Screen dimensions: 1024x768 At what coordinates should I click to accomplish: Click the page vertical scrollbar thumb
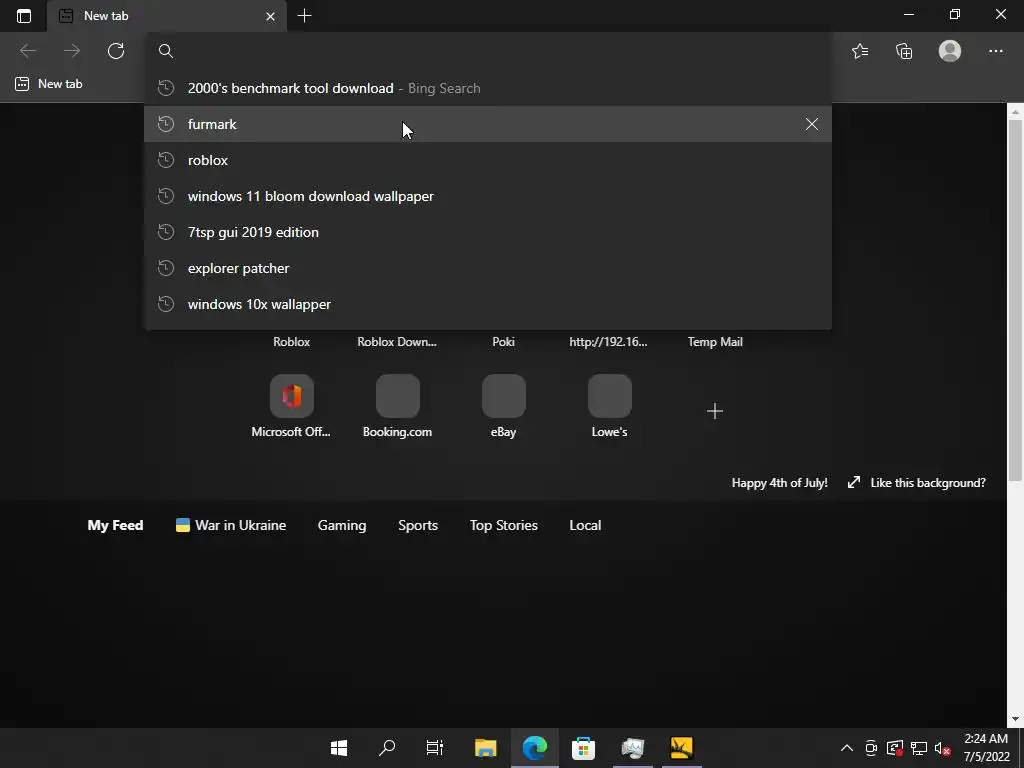coord(1016,300)
